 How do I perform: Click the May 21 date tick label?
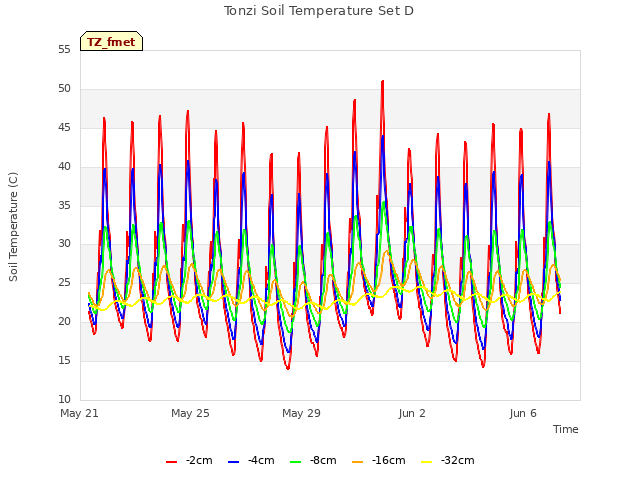click(80, 413)
